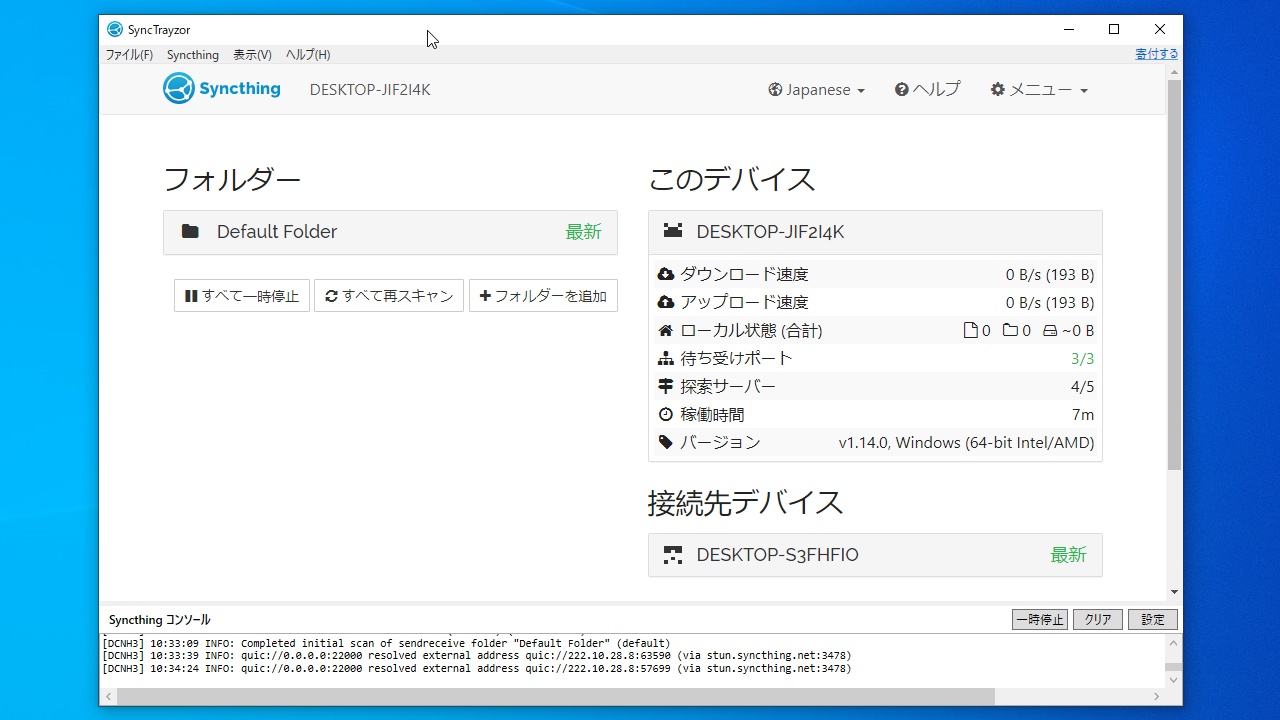Screen dimensions: 1280x720
Task: Click the globe icon next to Japanese
Action: click(775, 90)
